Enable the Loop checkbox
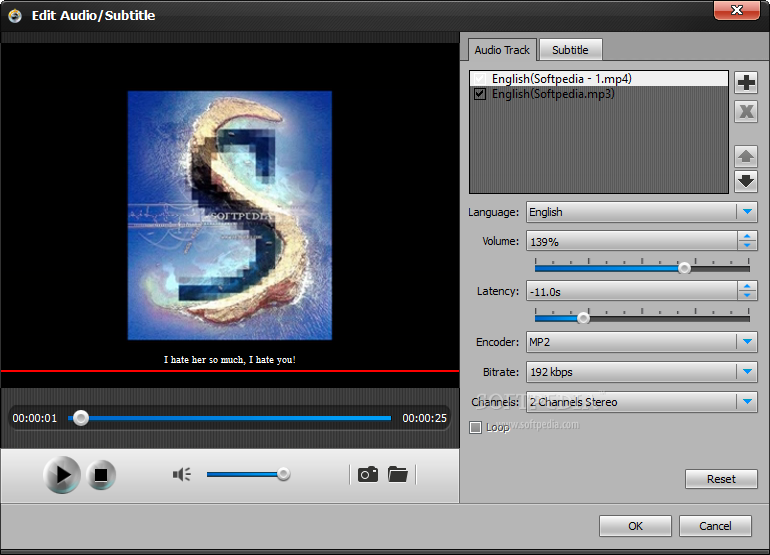This screenshot has height=555, width=770. click(475, 427)
